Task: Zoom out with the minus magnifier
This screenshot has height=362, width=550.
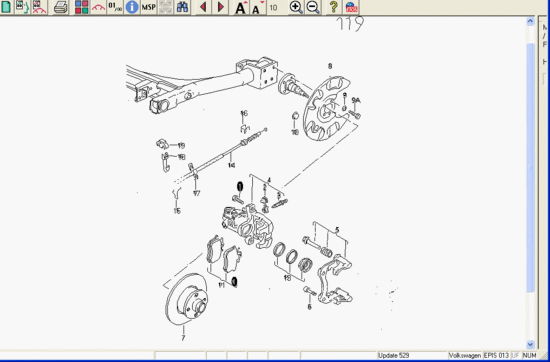Action: (x=313, y=7)
